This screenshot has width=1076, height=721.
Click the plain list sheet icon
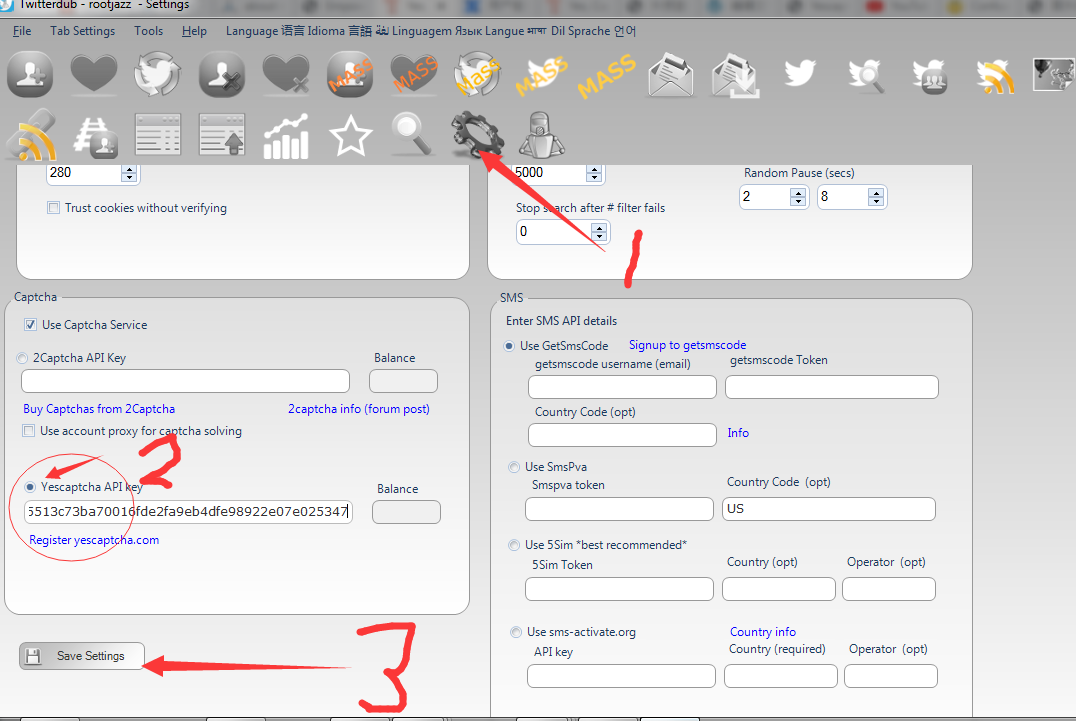tap(158, 134)
